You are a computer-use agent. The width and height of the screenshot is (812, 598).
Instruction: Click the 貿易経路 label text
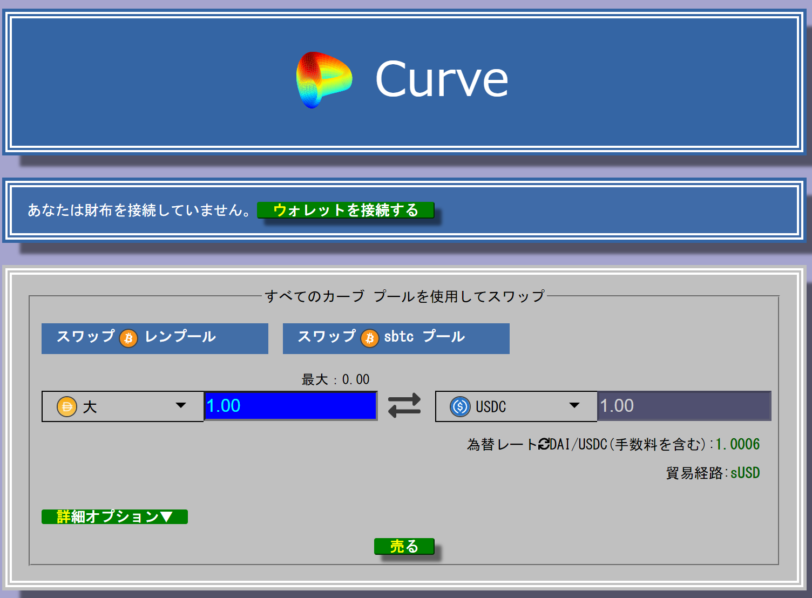[694, 473]
